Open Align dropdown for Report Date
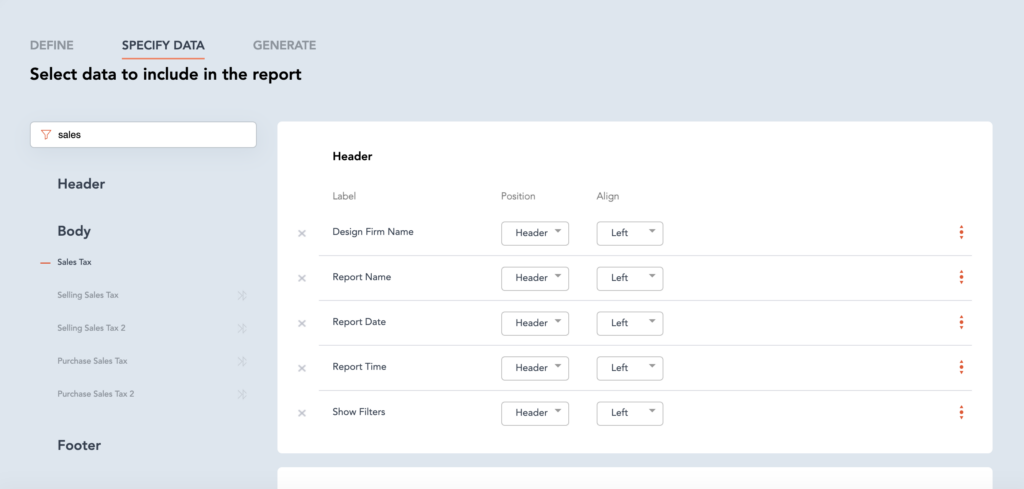1024x489 pixels. coord(630,323)
